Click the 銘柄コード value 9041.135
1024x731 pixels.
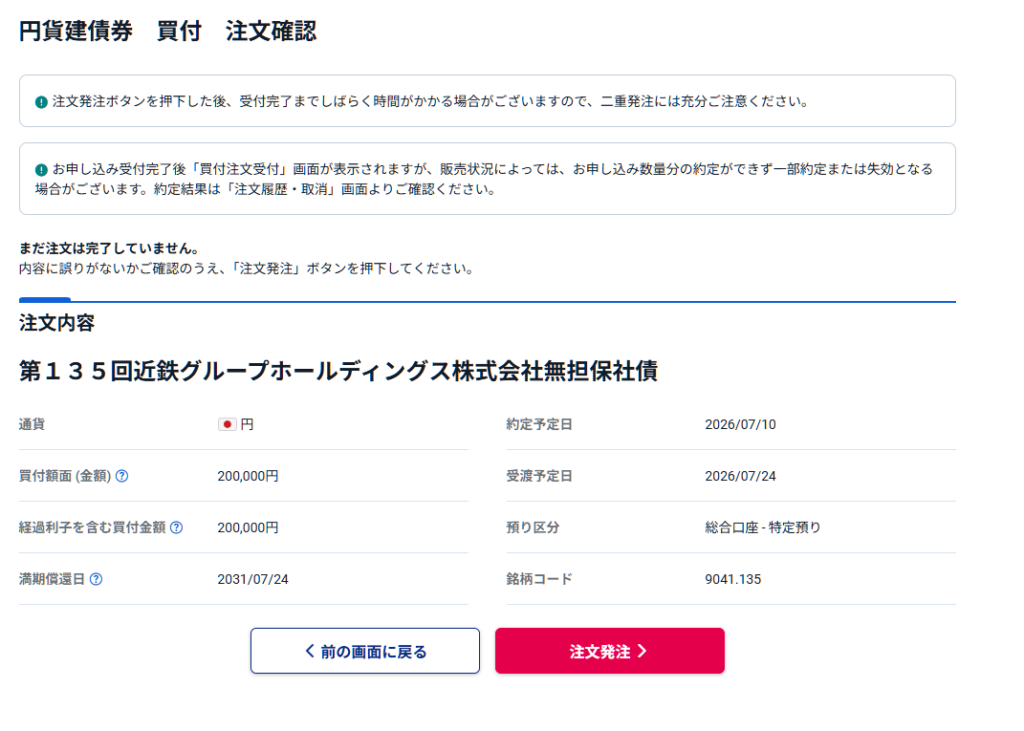(x=733, y=579)
